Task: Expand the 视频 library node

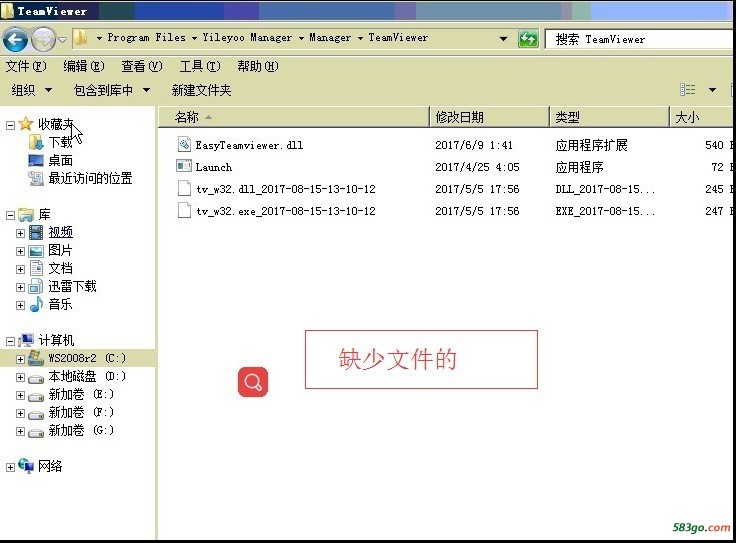Action: [x=20, y=233]
